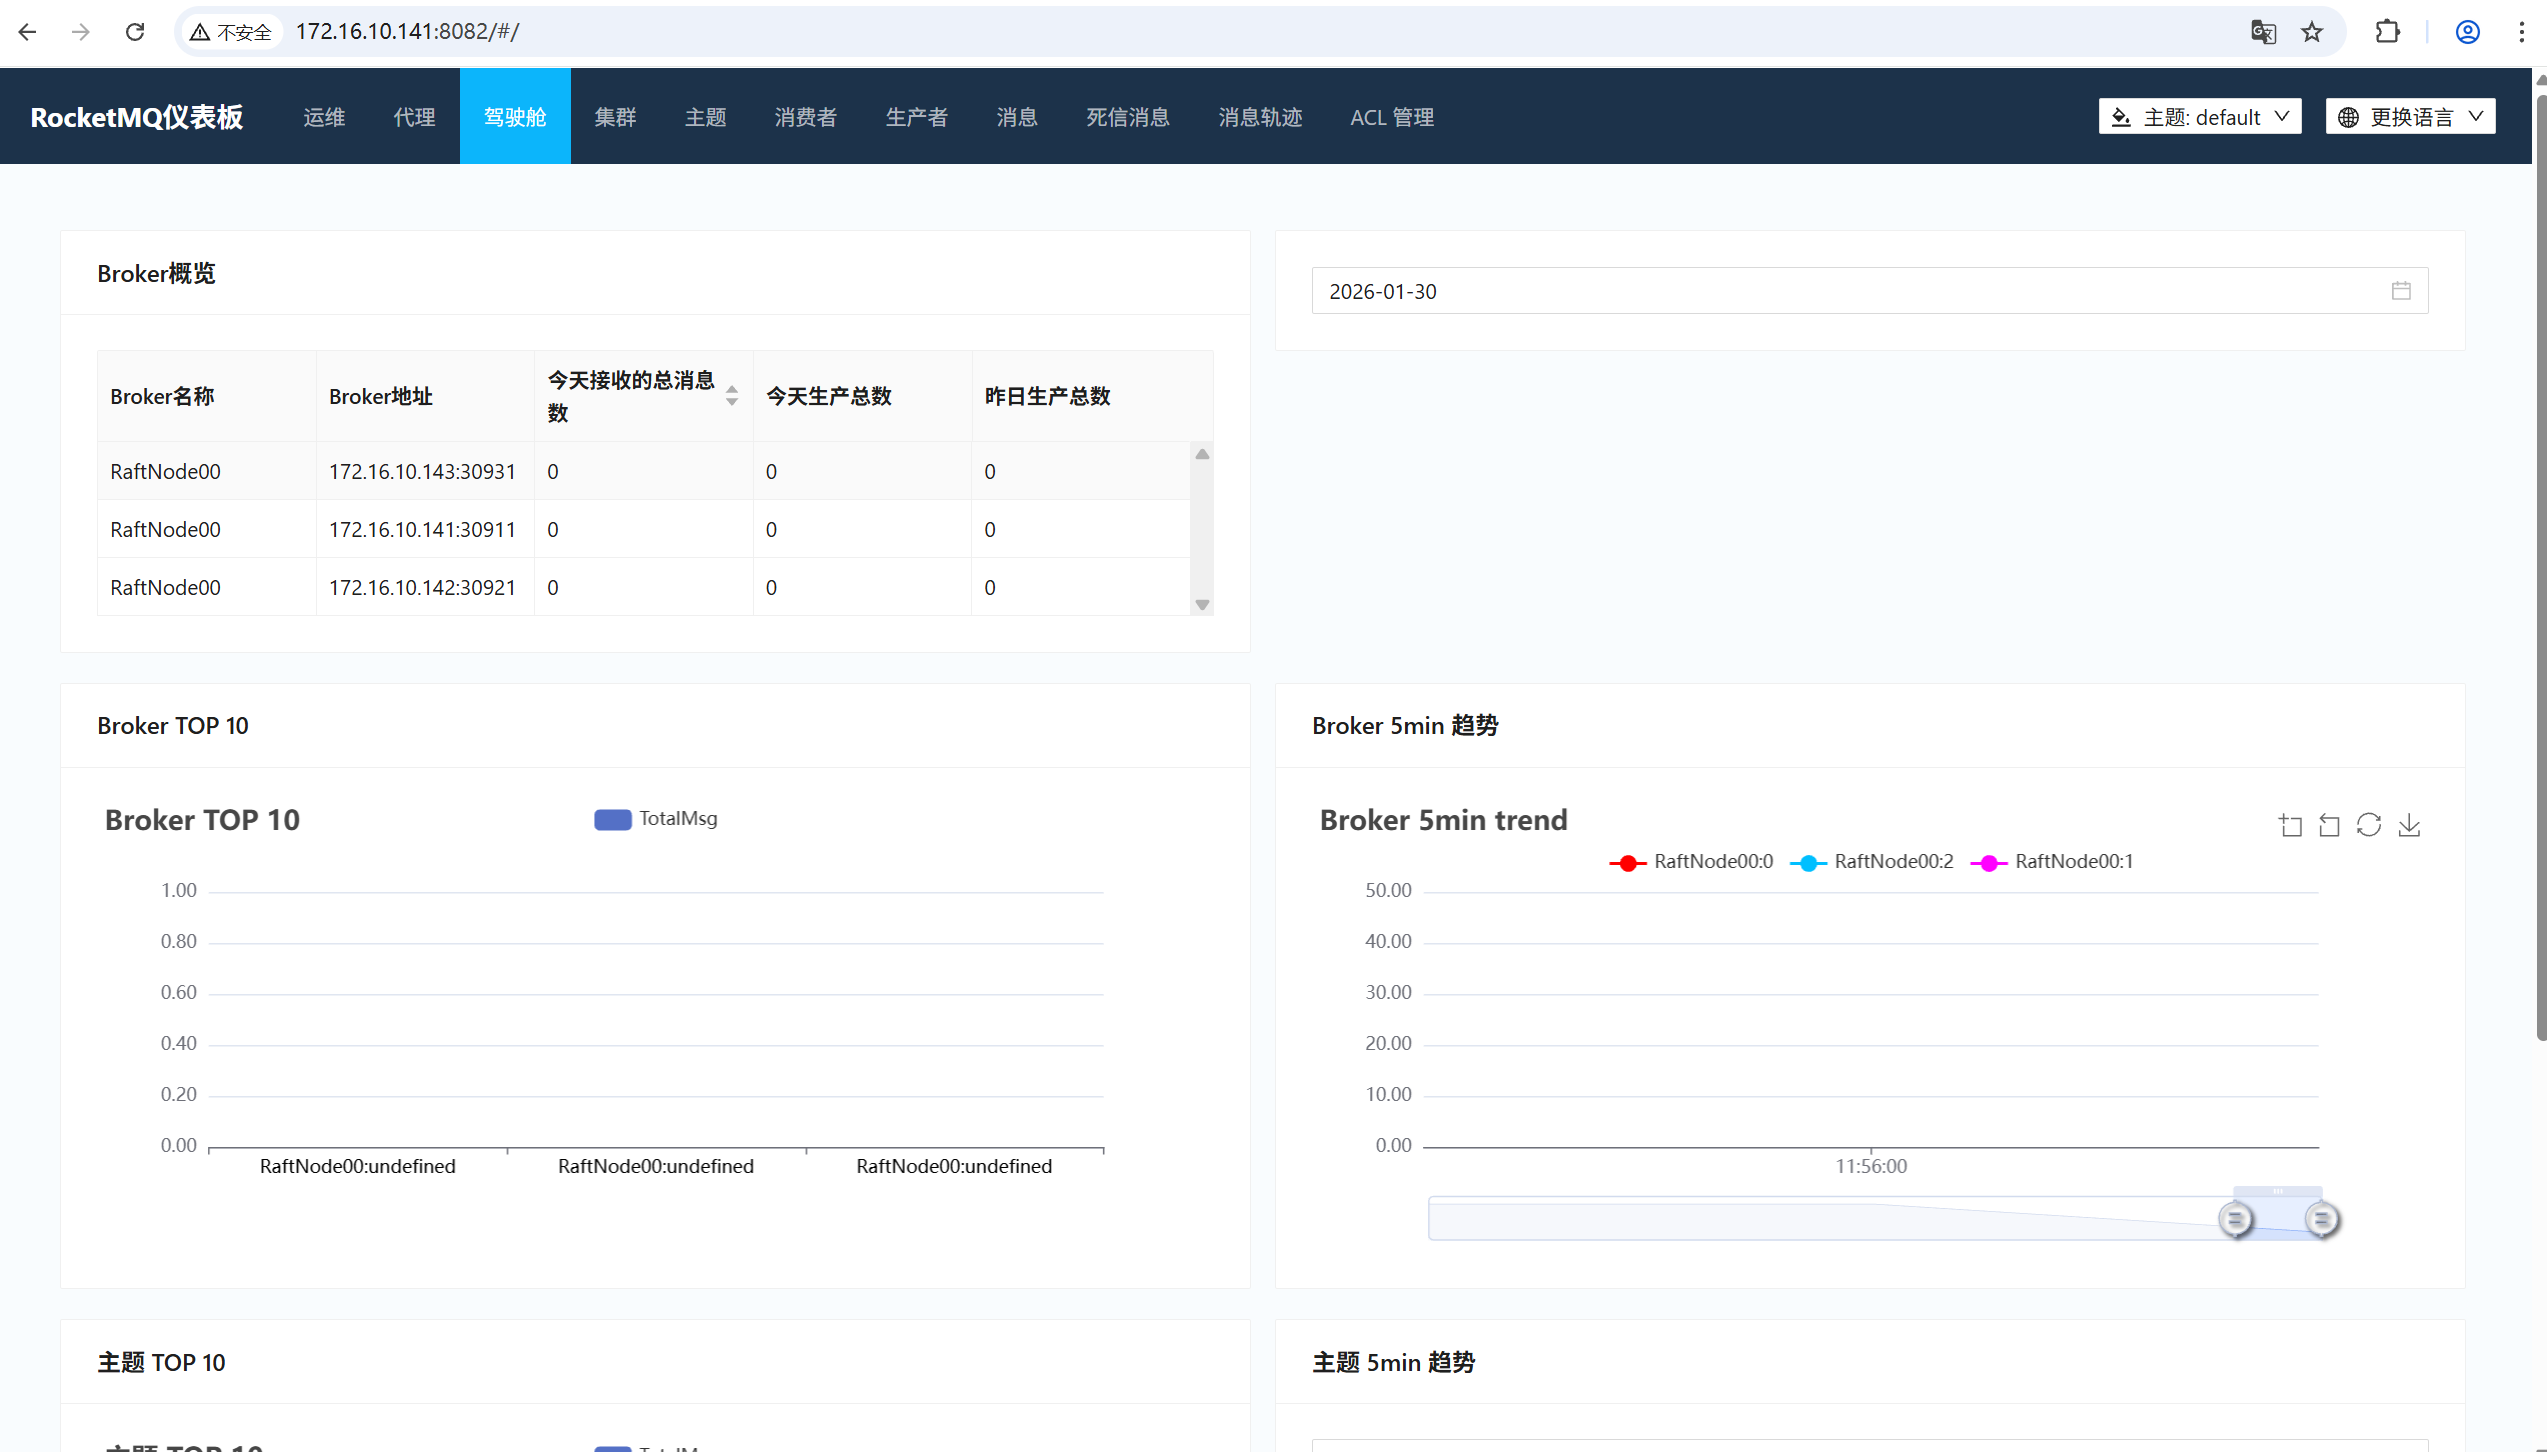Click the globe icon on 更换语言 button
Image resolution: width=2547 pixels, height=1452 pixels.
coord(2350,116)
